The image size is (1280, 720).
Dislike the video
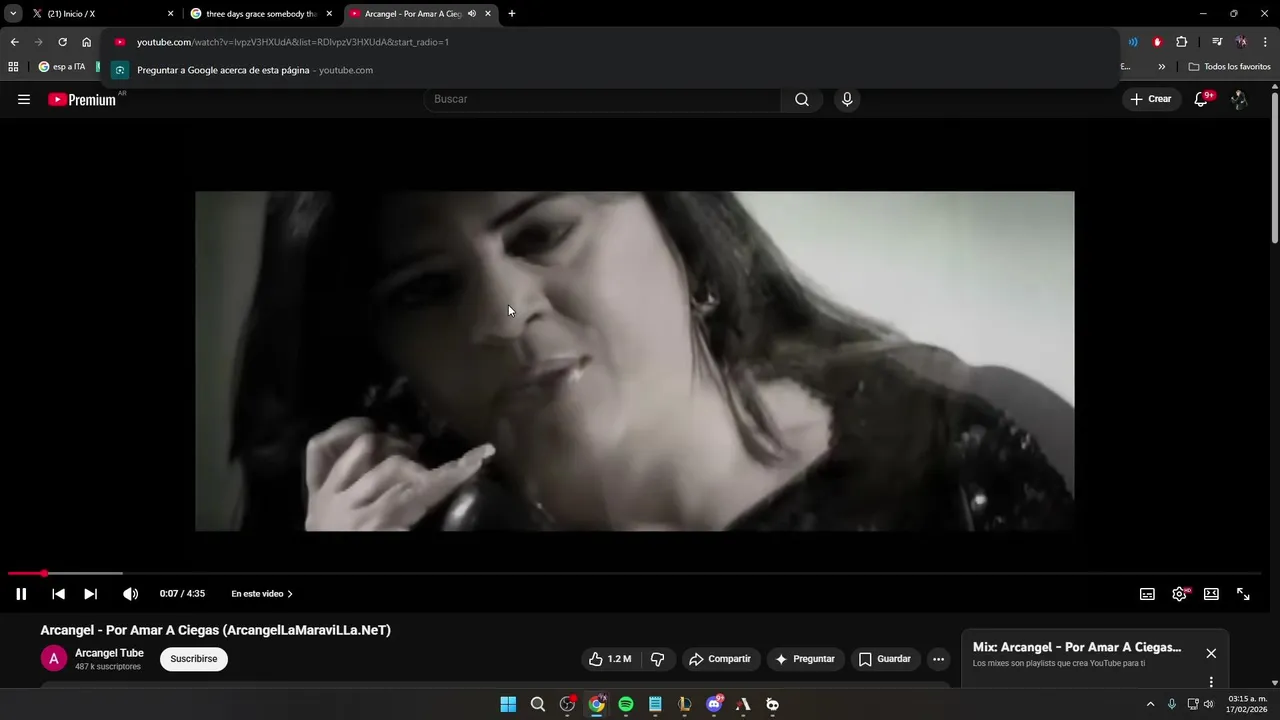[657, 659]
